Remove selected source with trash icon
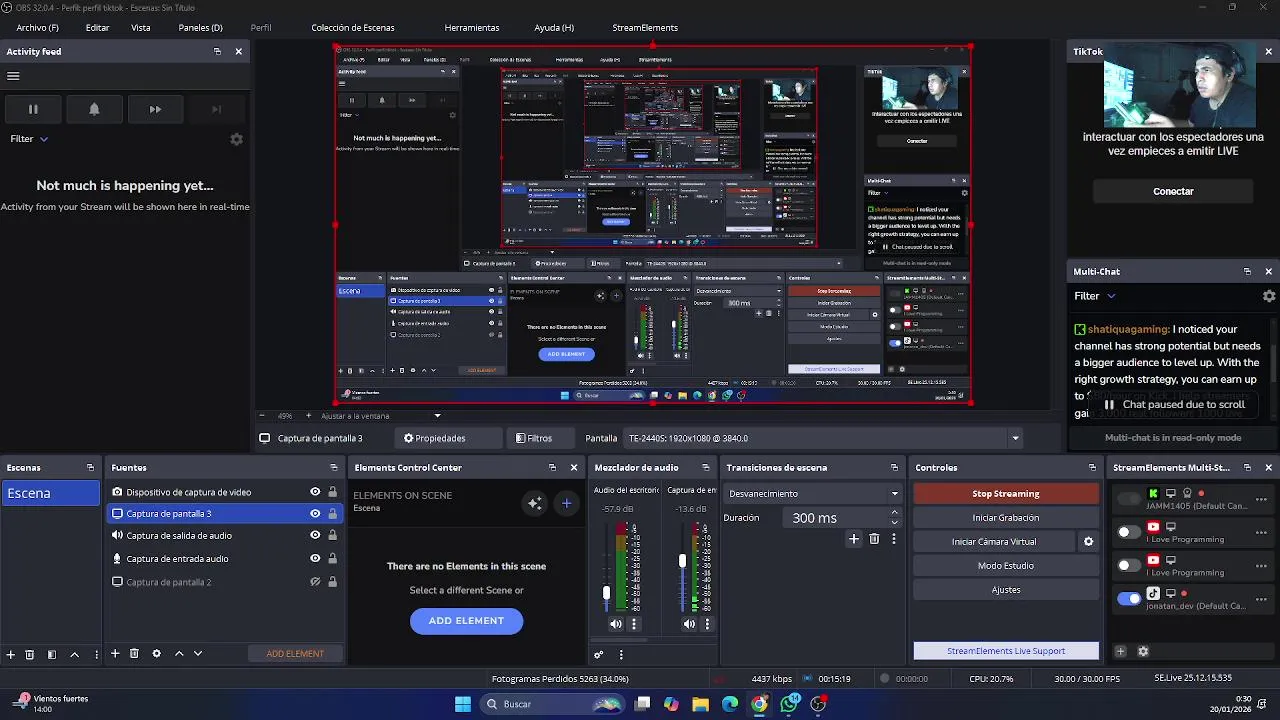Viewport: 1280px width, 720px height. click(x=134, y=654)
